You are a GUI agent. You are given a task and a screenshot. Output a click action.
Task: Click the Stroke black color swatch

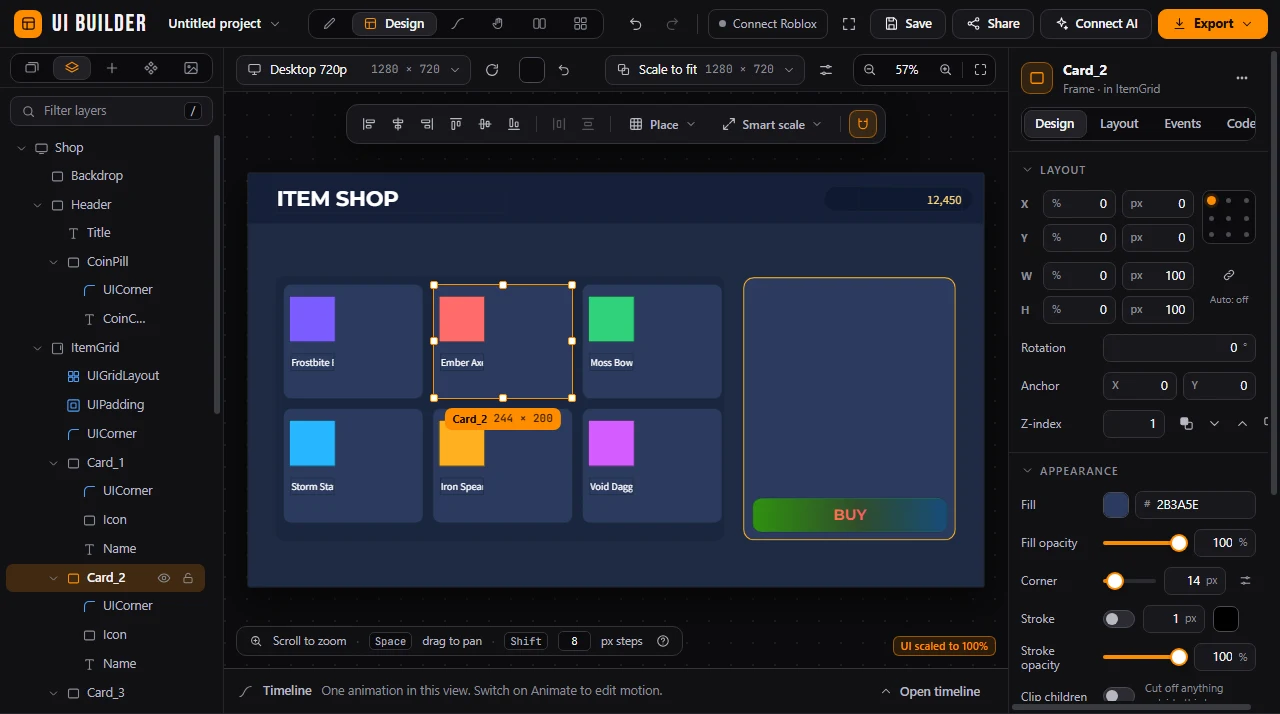tap(1226, 619)
